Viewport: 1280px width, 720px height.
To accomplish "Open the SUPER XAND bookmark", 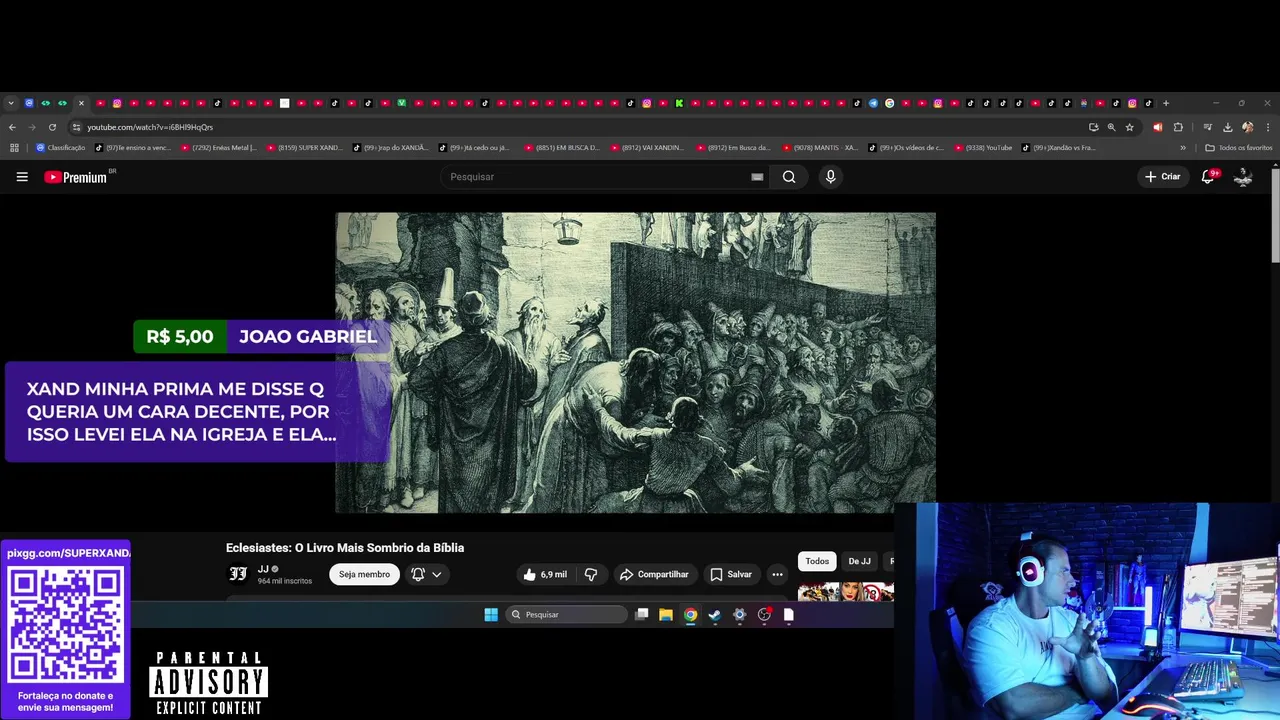I will [x=304, y=148].
